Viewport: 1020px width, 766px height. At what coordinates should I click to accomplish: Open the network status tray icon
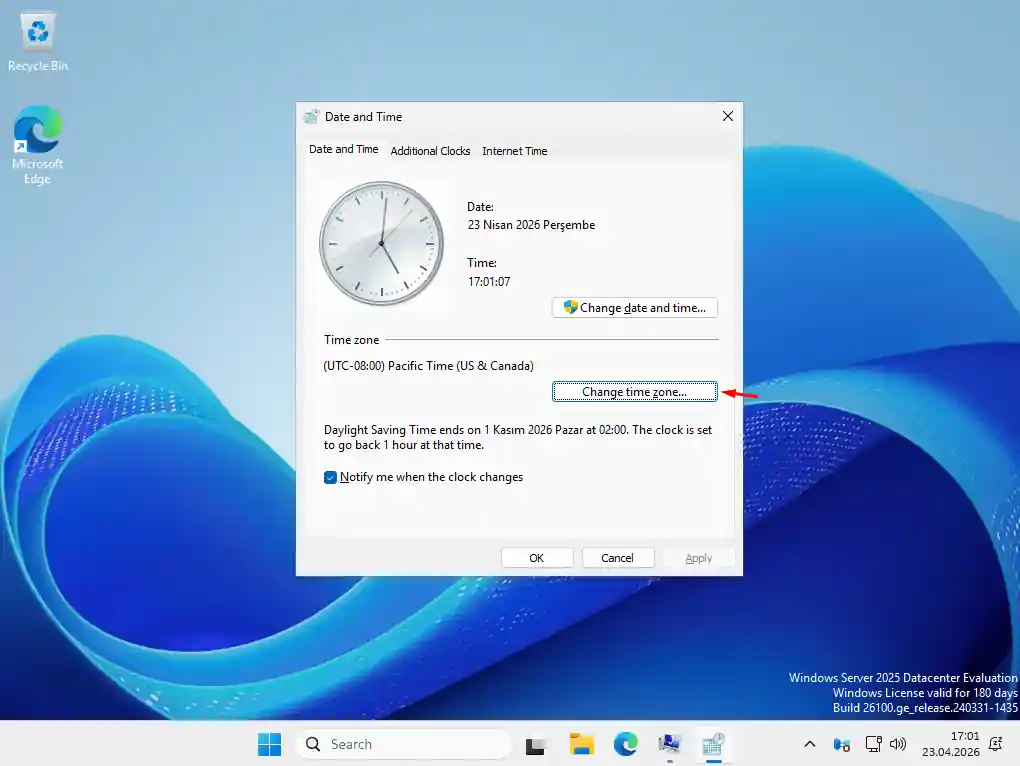[x=873, y=743]
